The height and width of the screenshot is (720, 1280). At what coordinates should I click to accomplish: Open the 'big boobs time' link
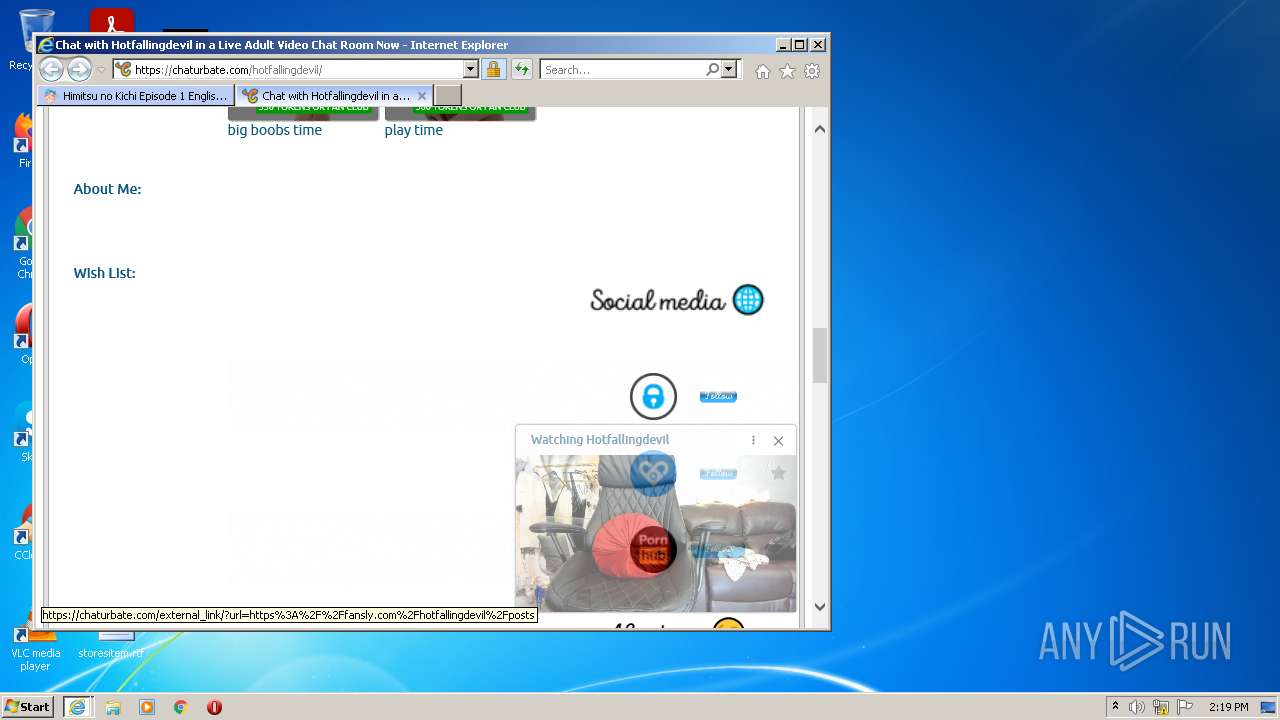(x=275, y=130)
